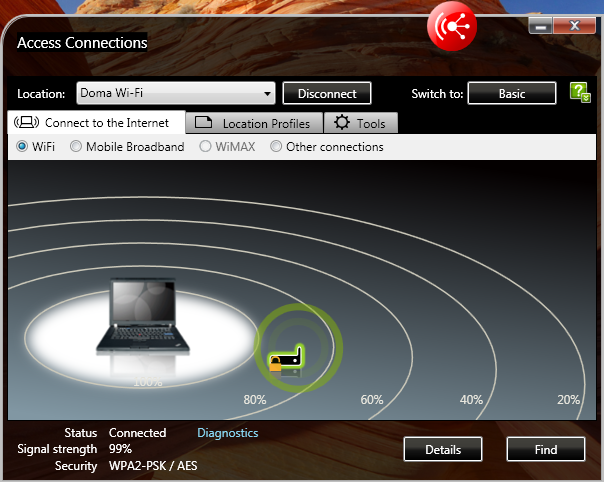Click the 60% signal range label
This screenshot has height=482, width=604.
coord(372,400)
